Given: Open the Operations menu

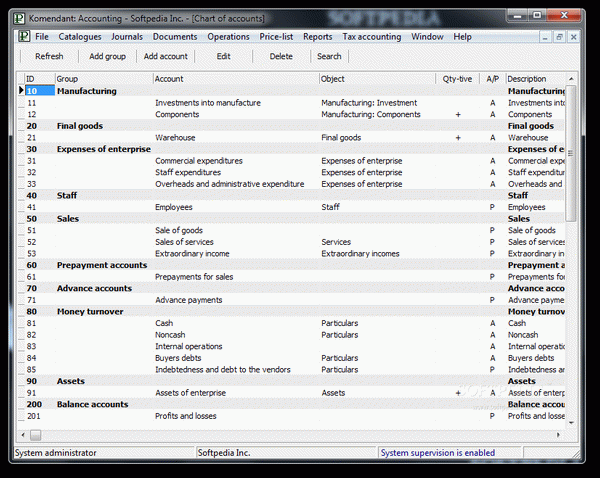Looking at the screenshot, I should pyautogui.click(x=228, y=37).
